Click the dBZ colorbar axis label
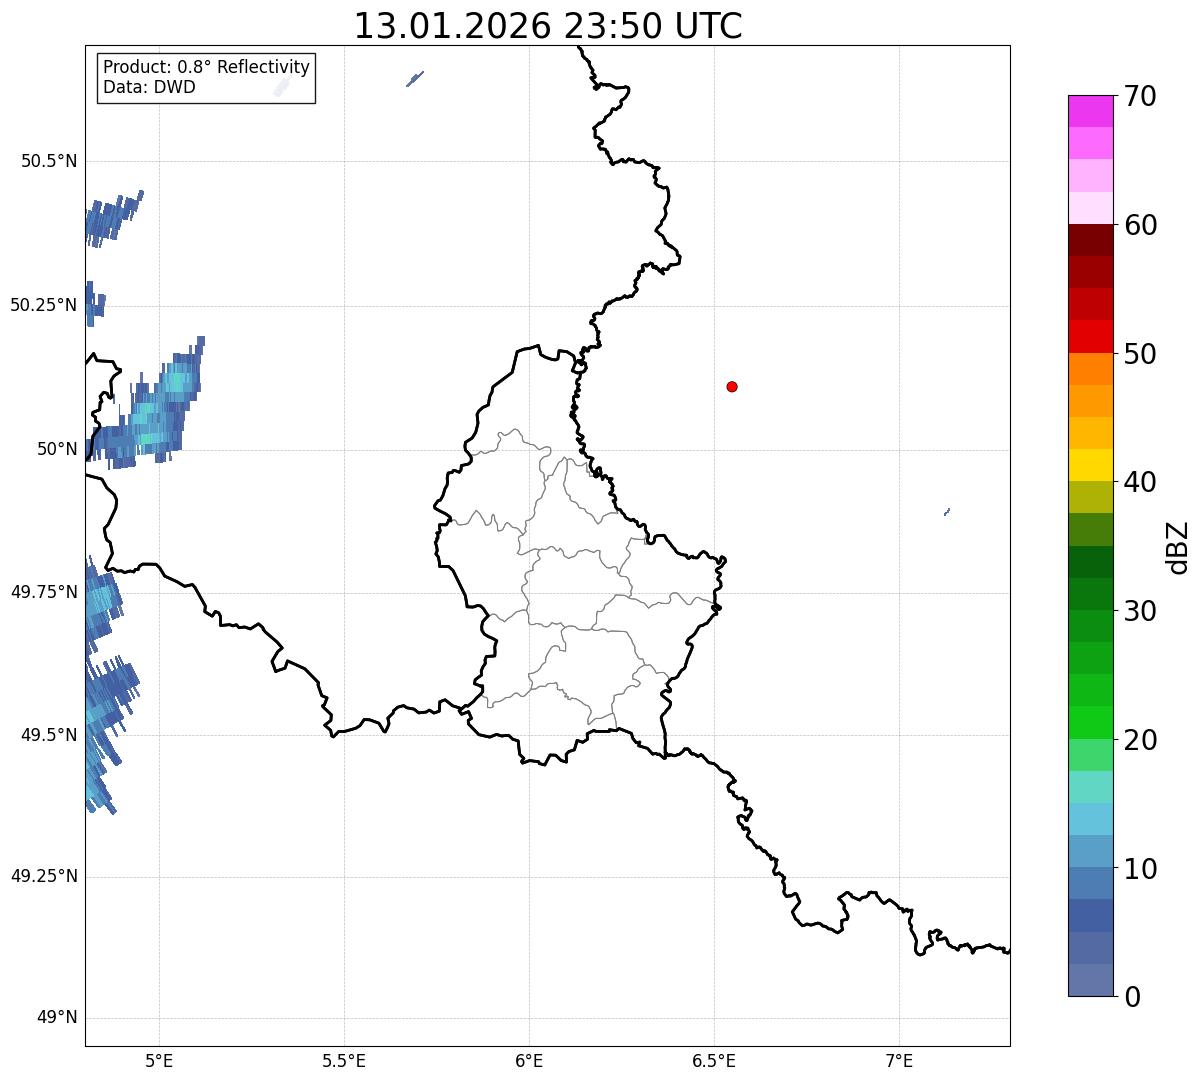 pyautogui.click(x=1178, y=547)
